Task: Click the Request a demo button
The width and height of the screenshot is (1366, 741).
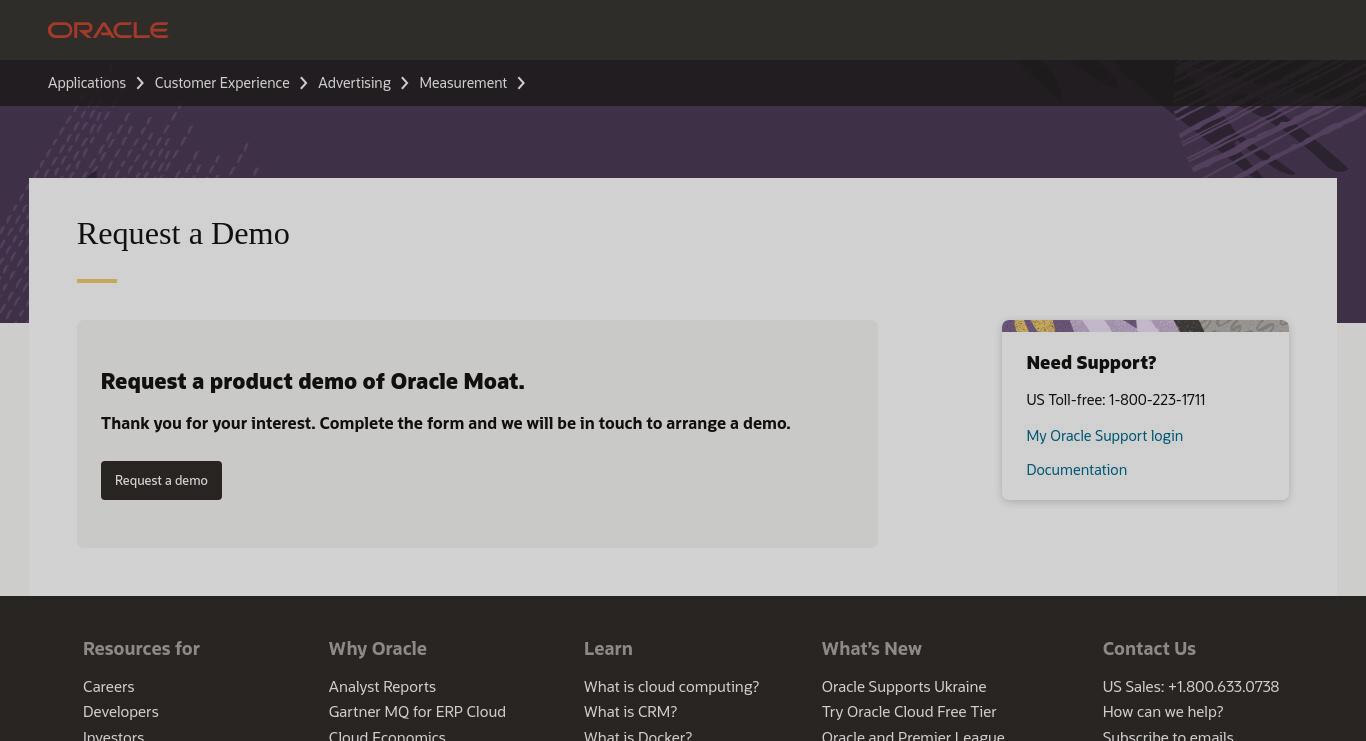Action: 161,480
